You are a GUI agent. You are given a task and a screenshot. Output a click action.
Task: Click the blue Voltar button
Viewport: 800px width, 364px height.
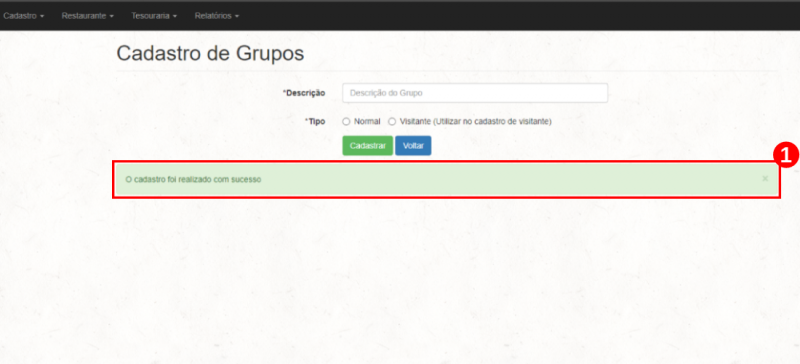(413, 145)
